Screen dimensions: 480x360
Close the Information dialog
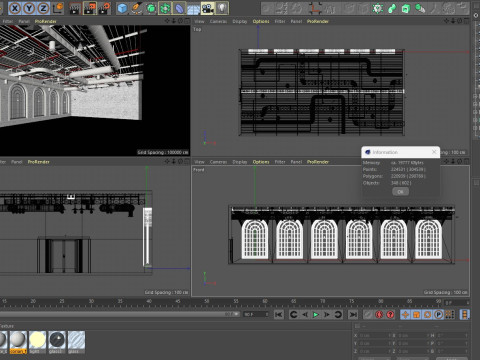pyautogui.click(x=434, y=152)
